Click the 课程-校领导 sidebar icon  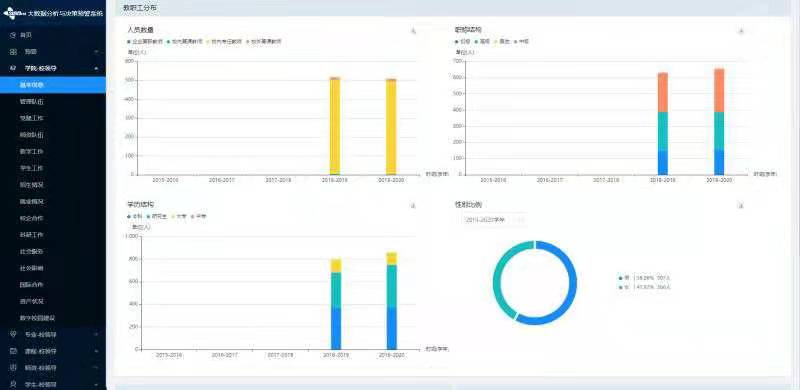[13, 351]
